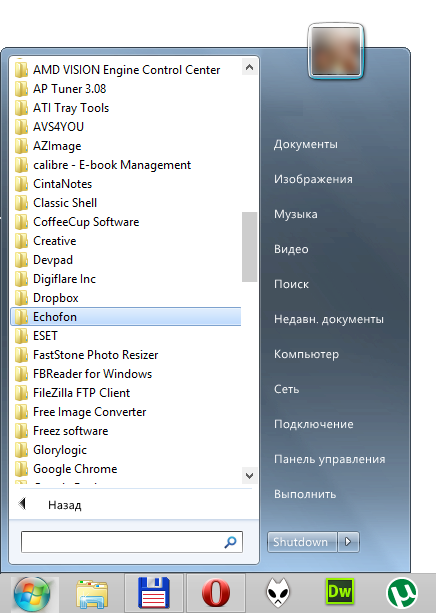
Task: Open uTorrent from the taskbar
Action: click(402, 593)
